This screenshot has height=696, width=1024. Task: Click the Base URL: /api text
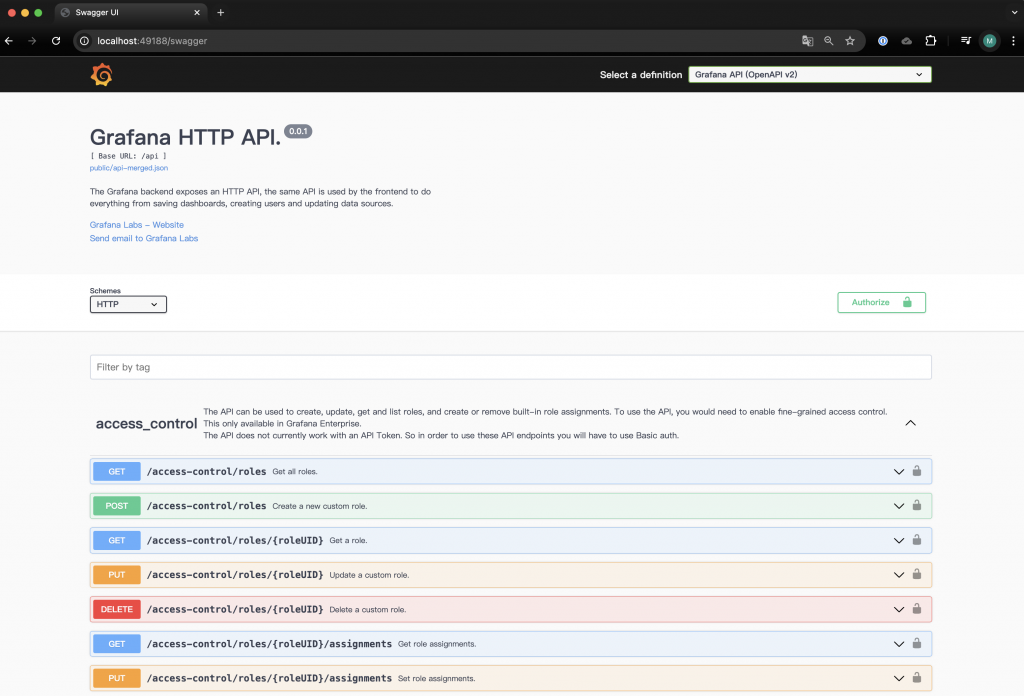click(x=128, y=156)
